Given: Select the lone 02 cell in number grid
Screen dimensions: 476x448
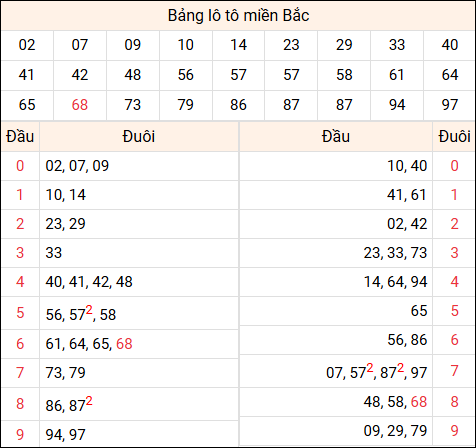Looking at the screenshot, I should (x=27, y=45).
